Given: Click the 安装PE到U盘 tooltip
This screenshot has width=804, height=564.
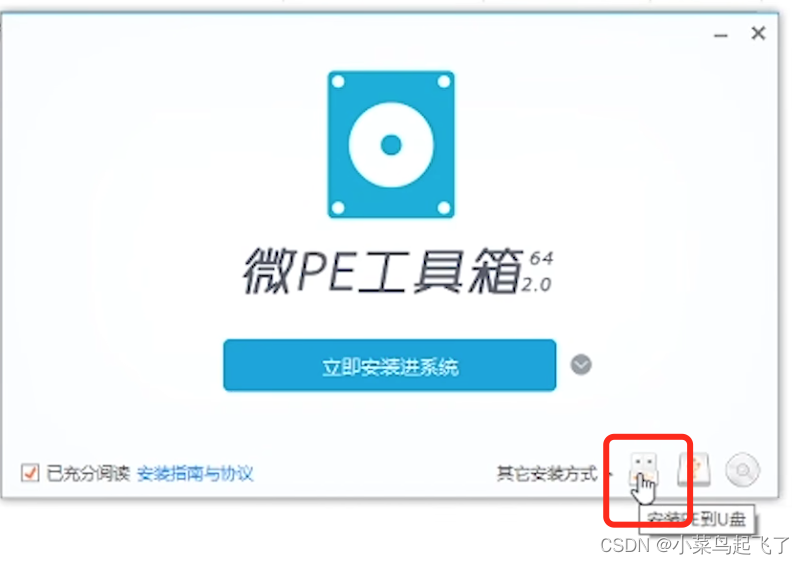Looking at the screenshot, I should click(697, 519).
